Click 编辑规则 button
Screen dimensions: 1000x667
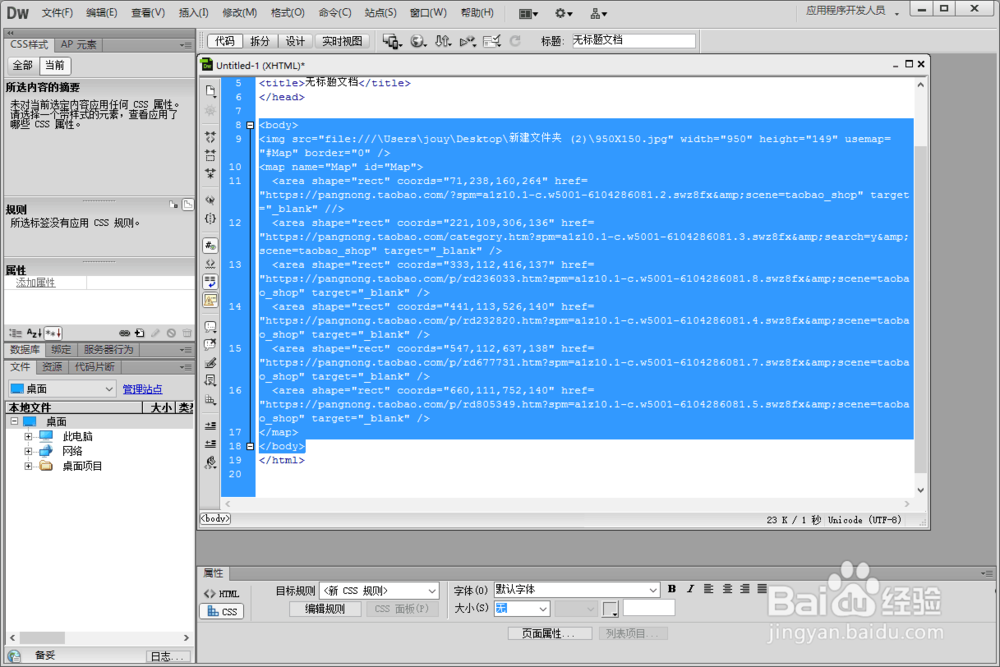click(x=325, y=609)
